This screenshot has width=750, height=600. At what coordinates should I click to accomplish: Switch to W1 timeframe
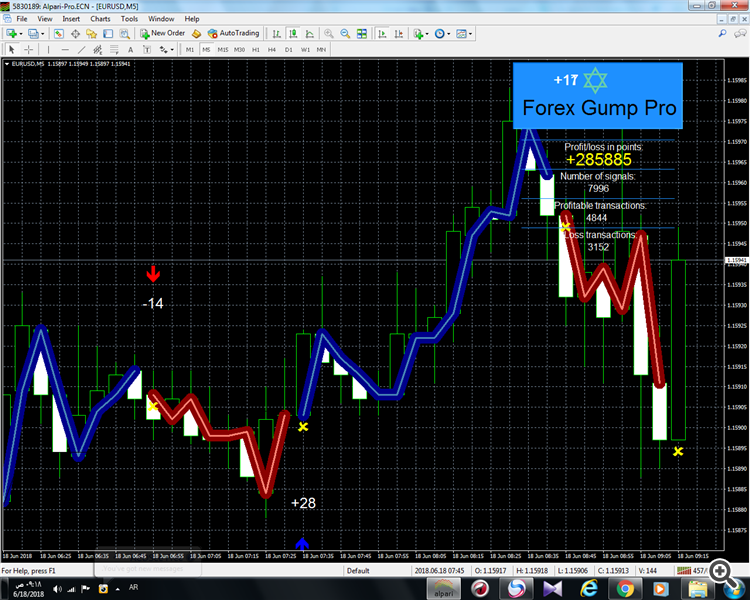pyautogui.click(x=305, y=49)
